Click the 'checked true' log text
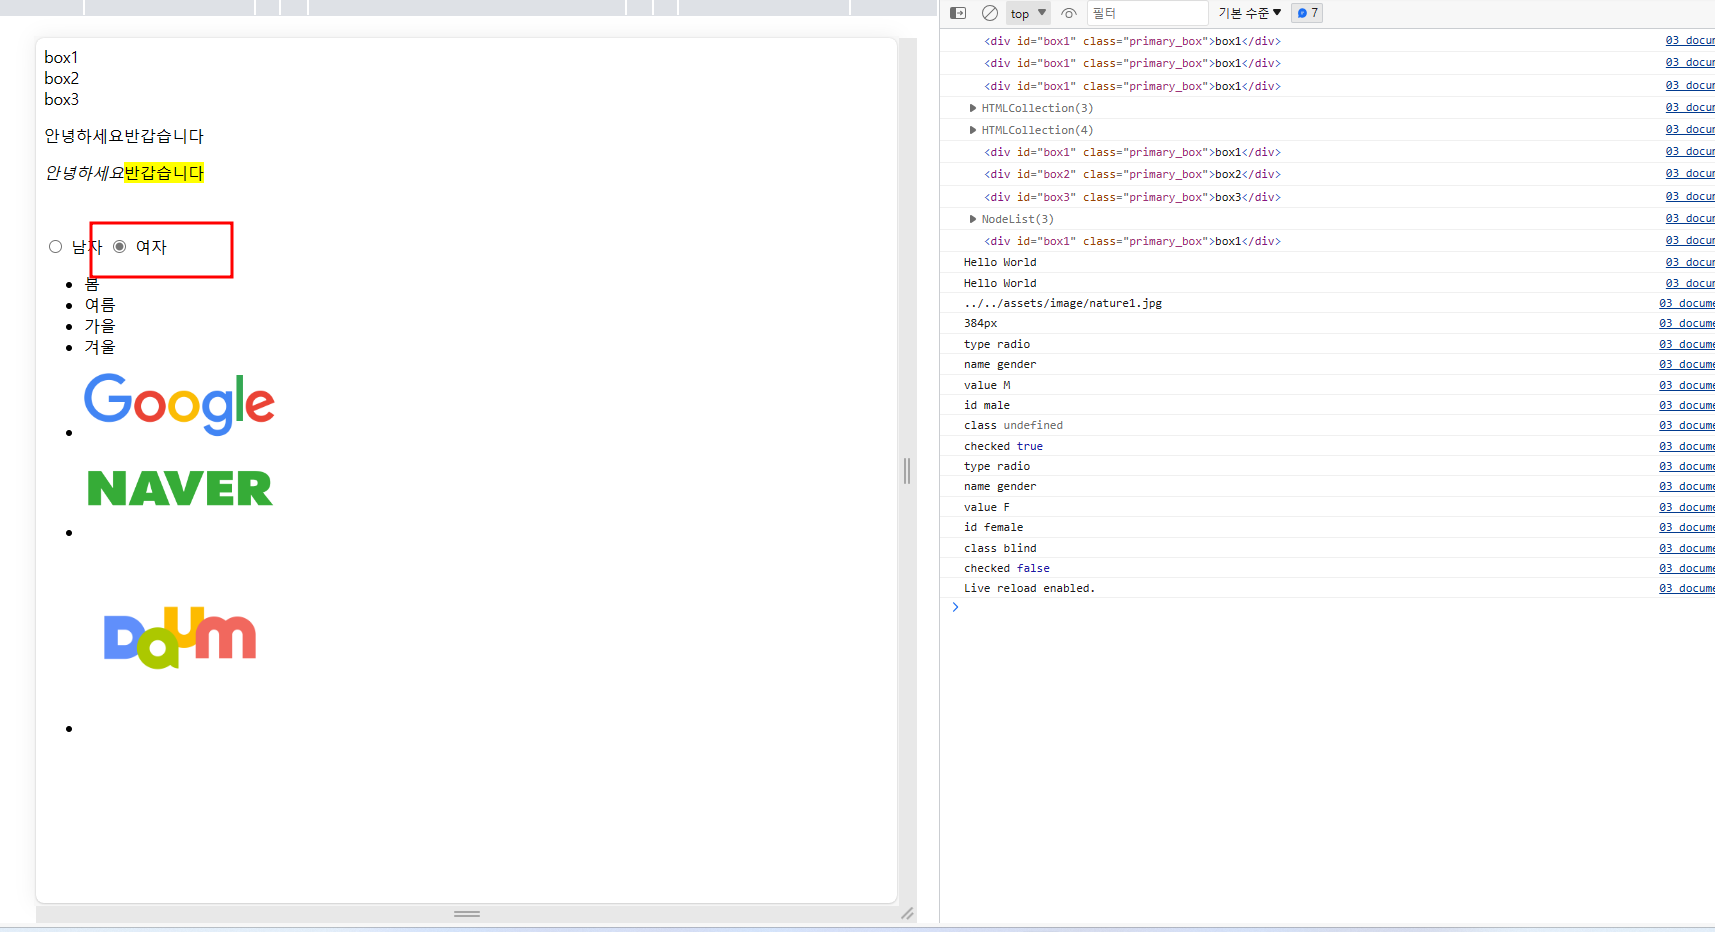Screen dimensions: 1715x932 point(1003,446)
